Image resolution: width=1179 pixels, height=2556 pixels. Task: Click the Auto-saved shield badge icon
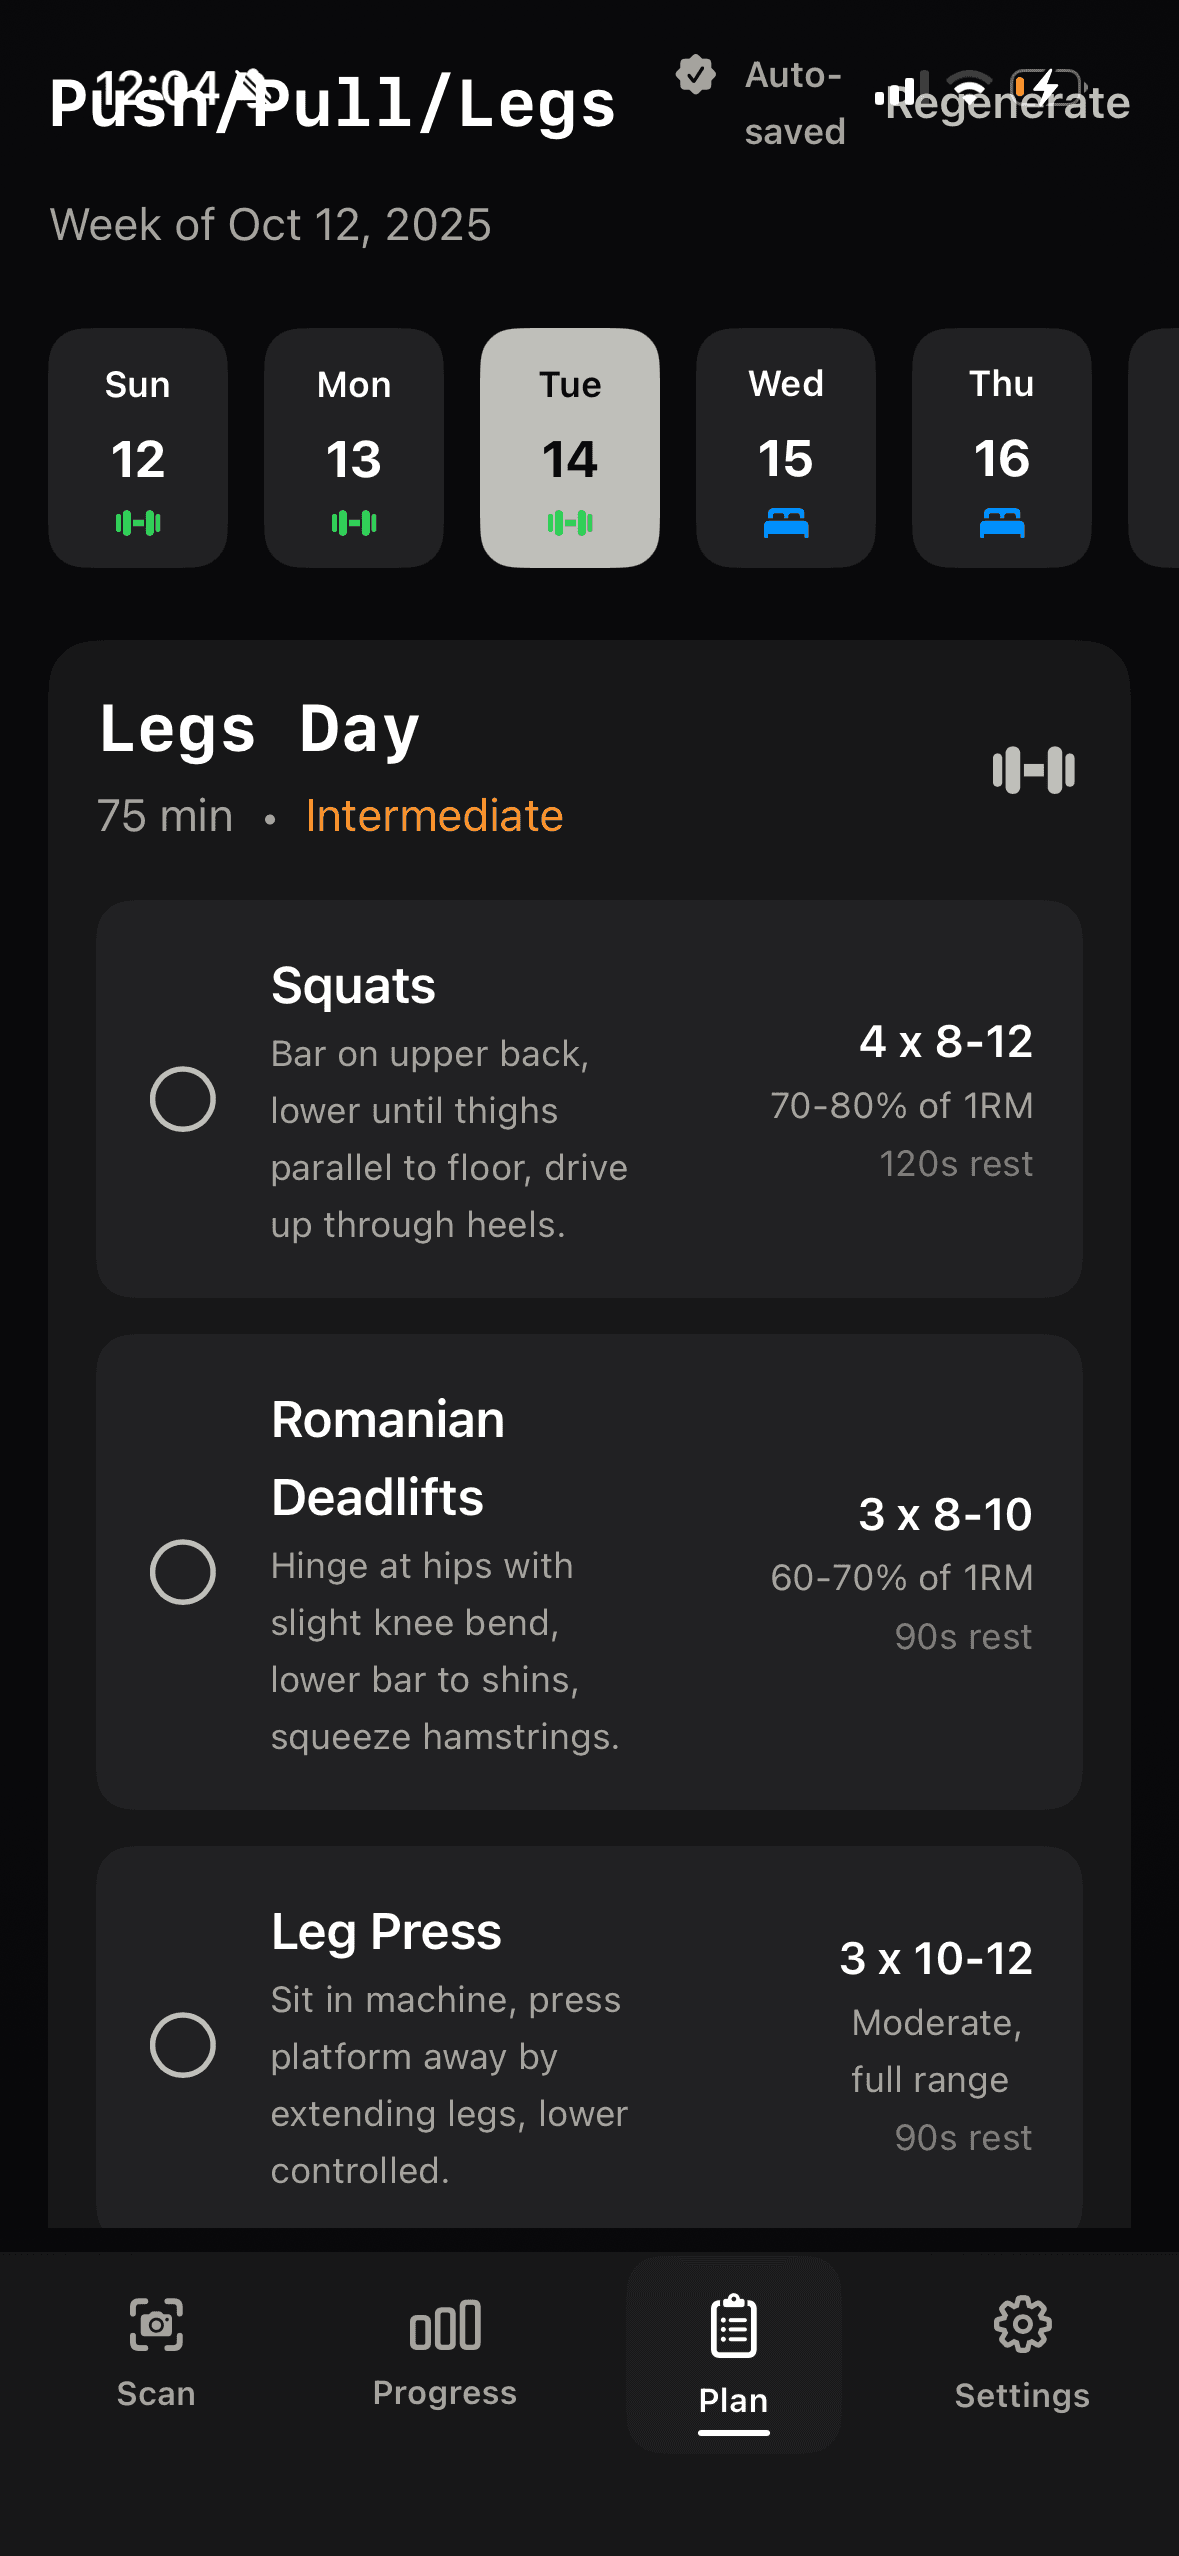point(697,75)
